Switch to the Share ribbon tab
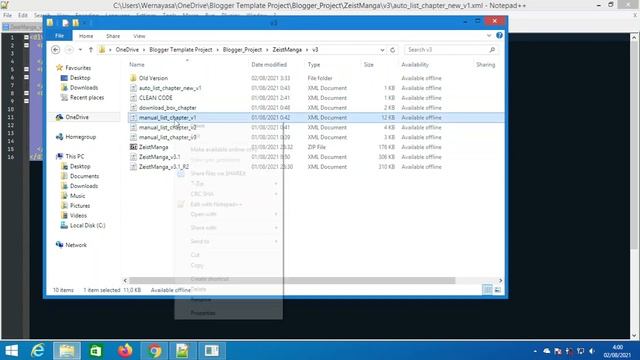 coord(113,36)
